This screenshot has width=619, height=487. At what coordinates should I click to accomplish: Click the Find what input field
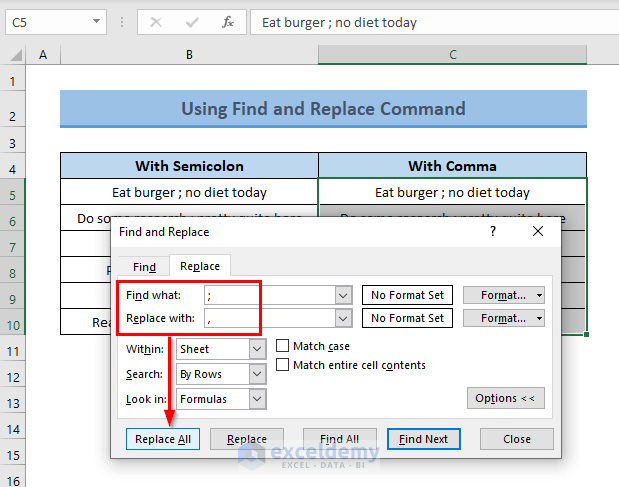click(x=270, y=295)
